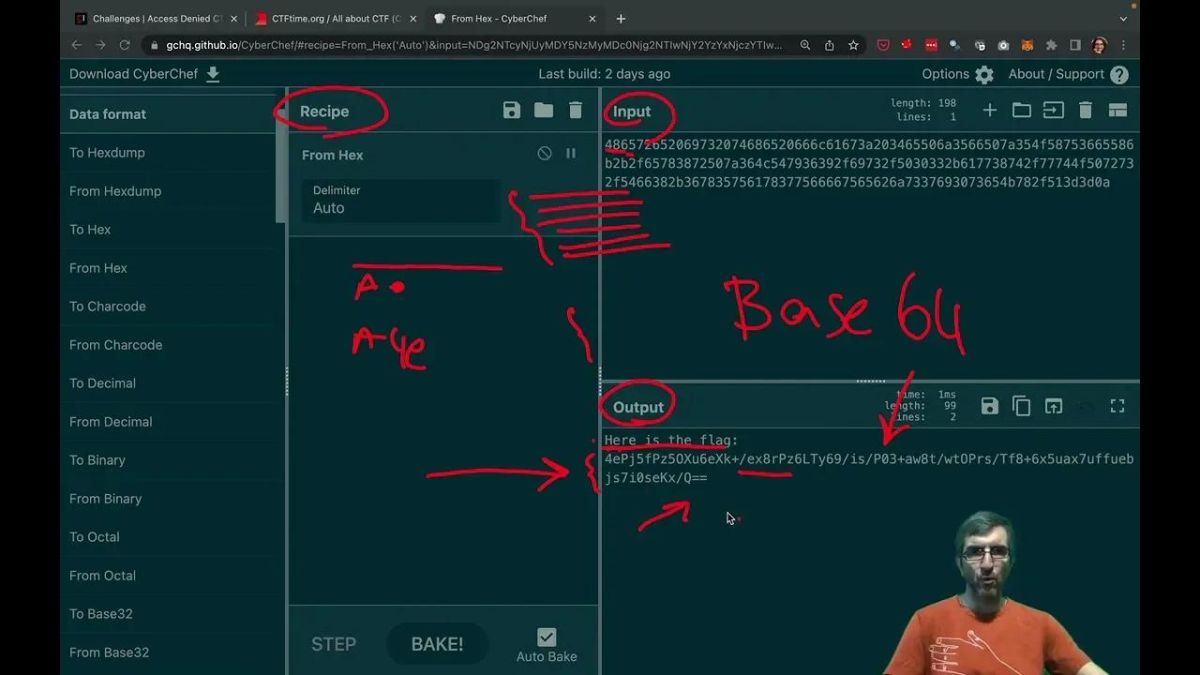Maximise the output pane
Screen dimensions: 1200x675
[1118, 405]
